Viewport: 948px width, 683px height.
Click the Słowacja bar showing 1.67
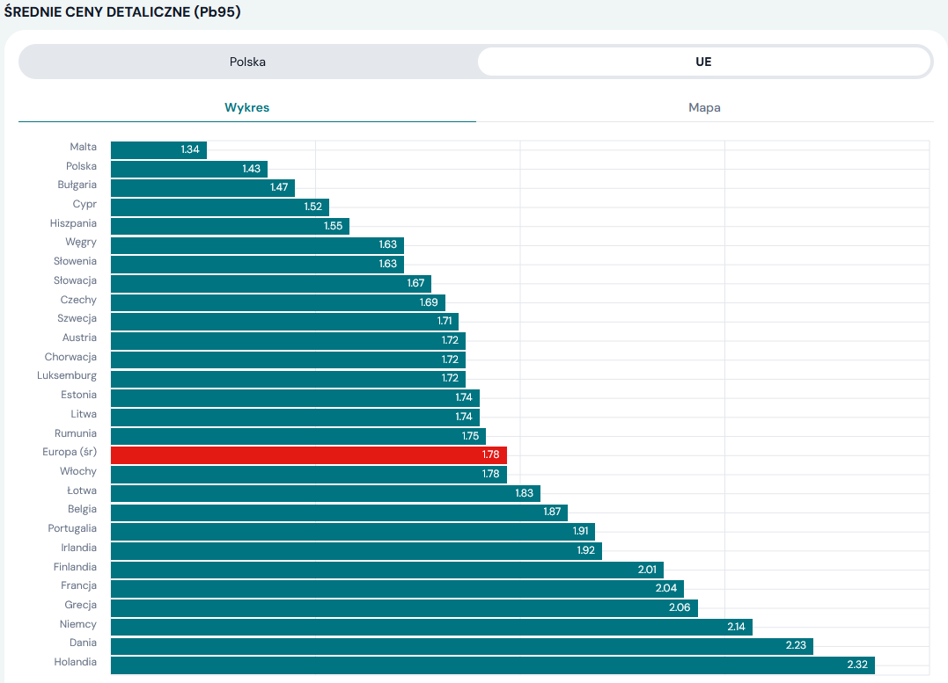271,283
